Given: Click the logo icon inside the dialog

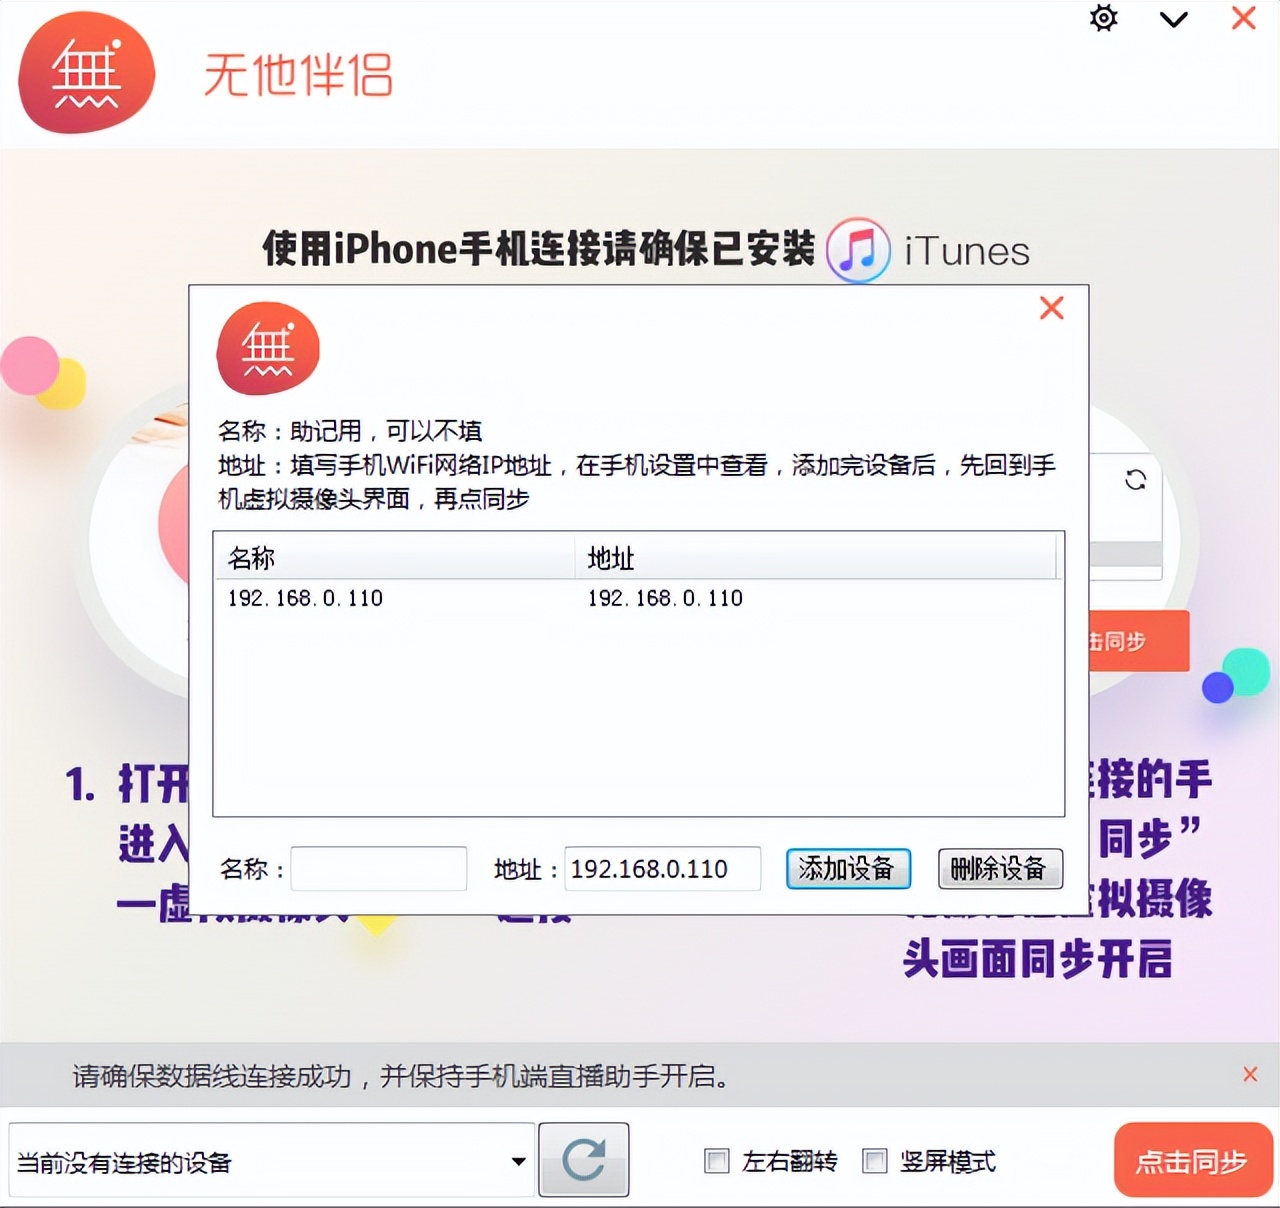Looking at the screenshot, I should (266, 348).
